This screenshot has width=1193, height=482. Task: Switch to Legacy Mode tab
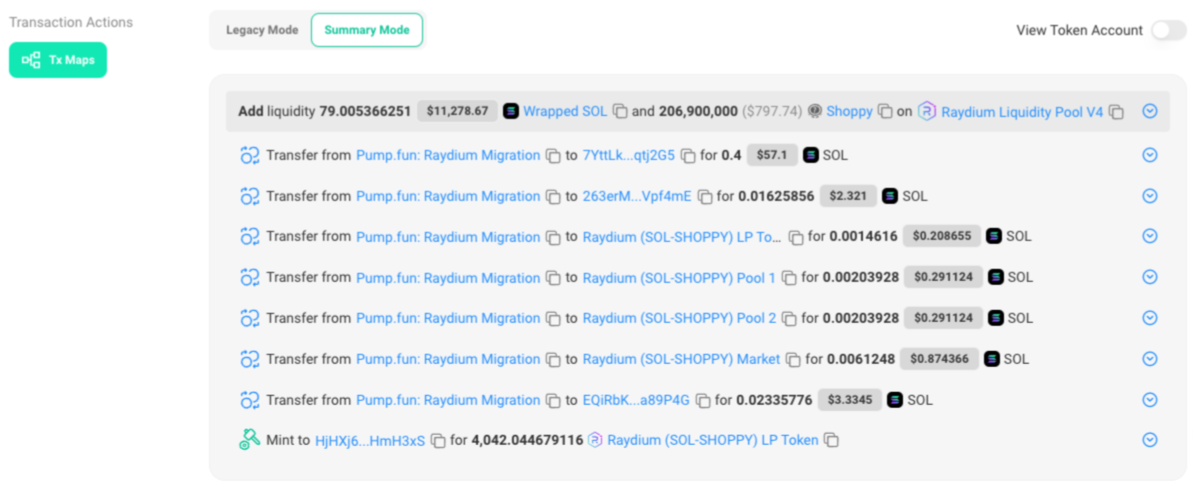(x=262, y=30)
